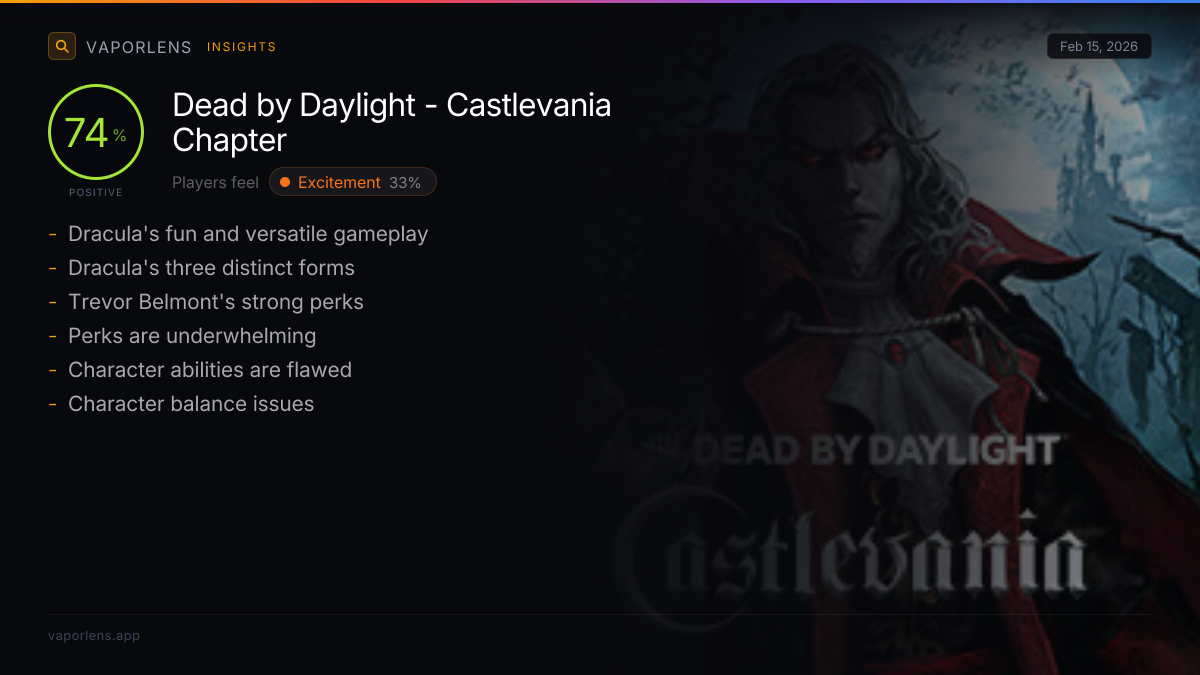The height and width of the screenshot is (675, 1200).
Task: Click the "Players feel" label
Action: 215,182
